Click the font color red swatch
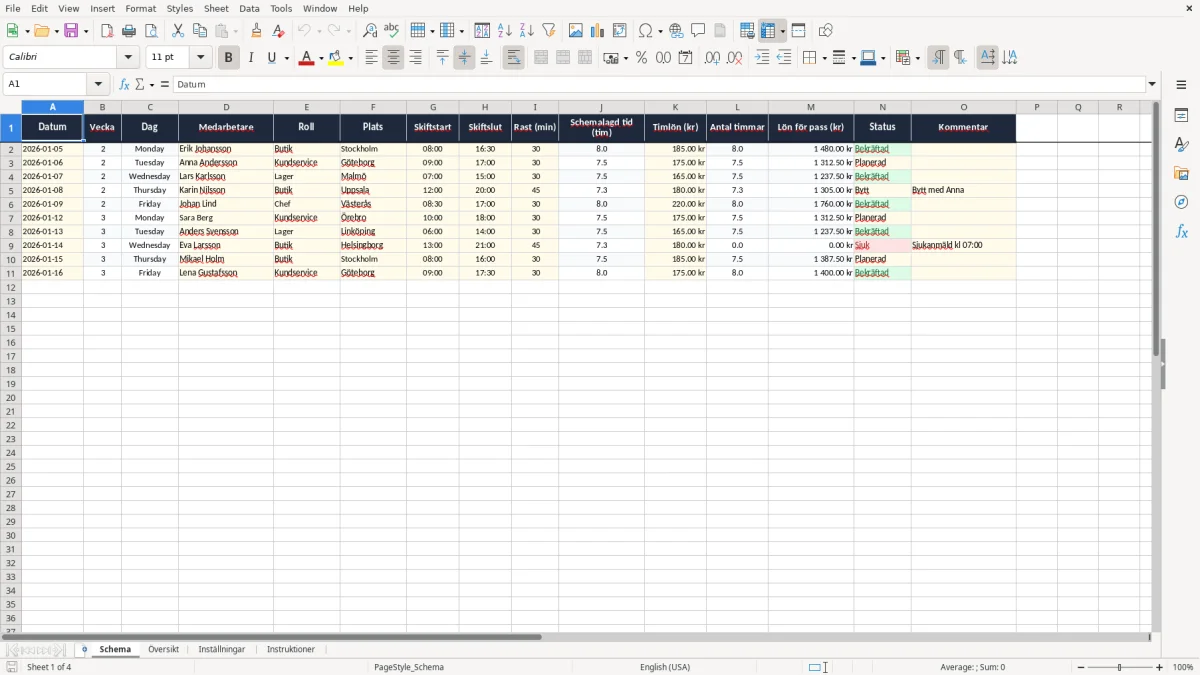Viewport: 1200px width, 675px height. (x=305, y=58)
